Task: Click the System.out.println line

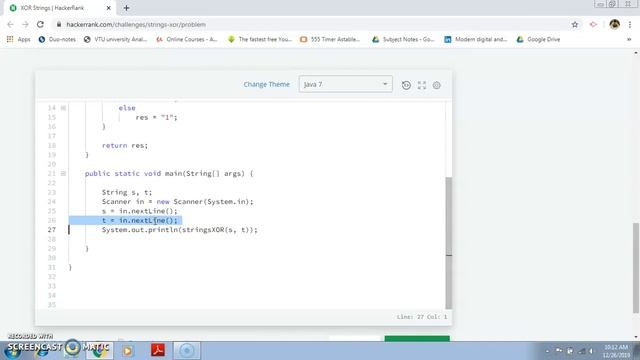Action: click(x=180, y=230)
